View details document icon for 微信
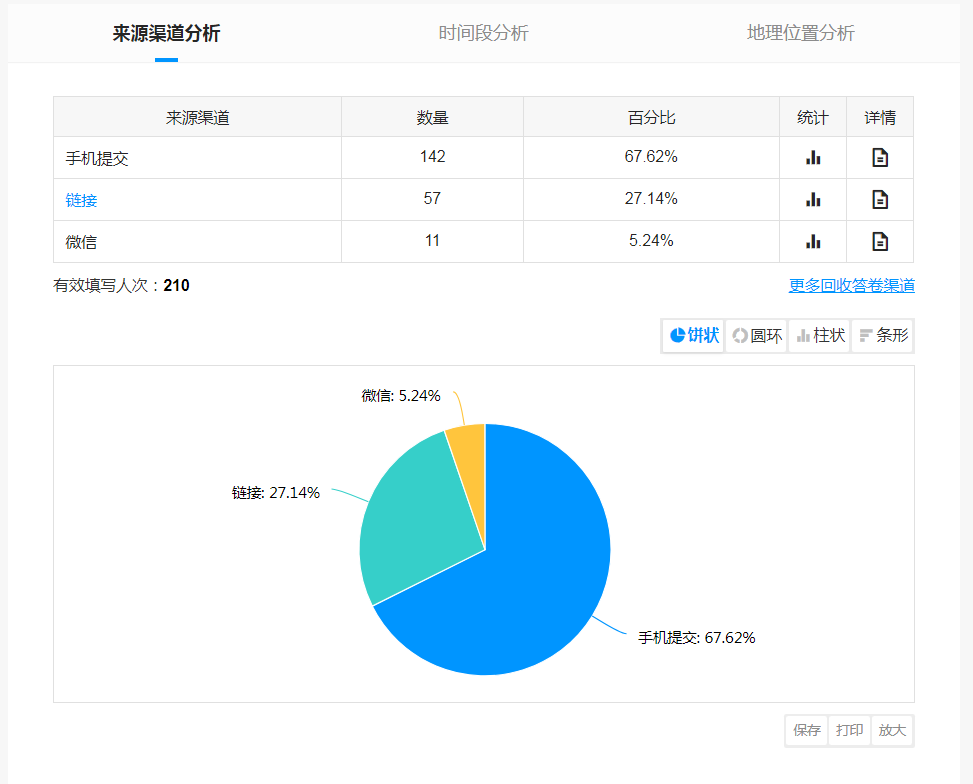Viewport: 973px width, 784px height. pos(880,241)
